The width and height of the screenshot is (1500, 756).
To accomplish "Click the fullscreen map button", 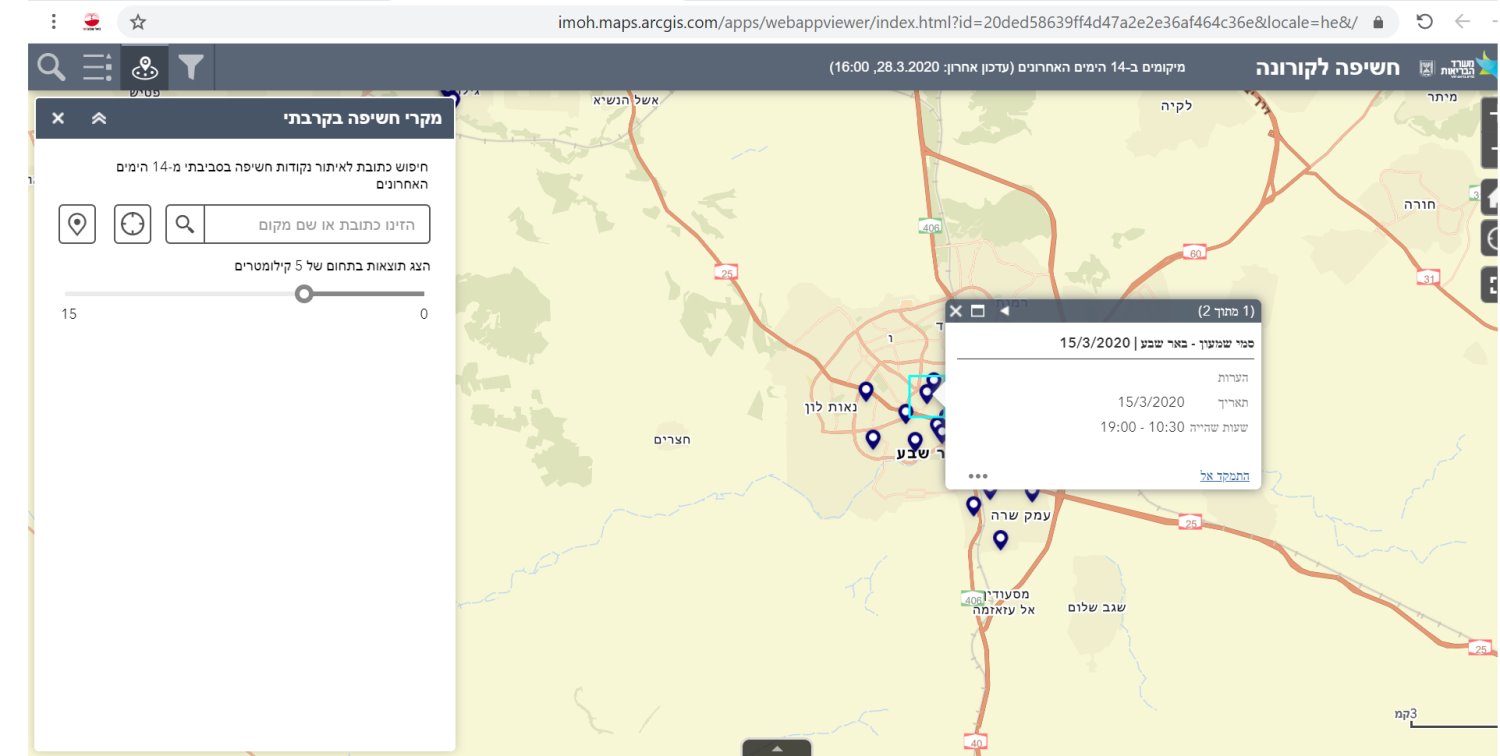I will [x=1490, y=283].
